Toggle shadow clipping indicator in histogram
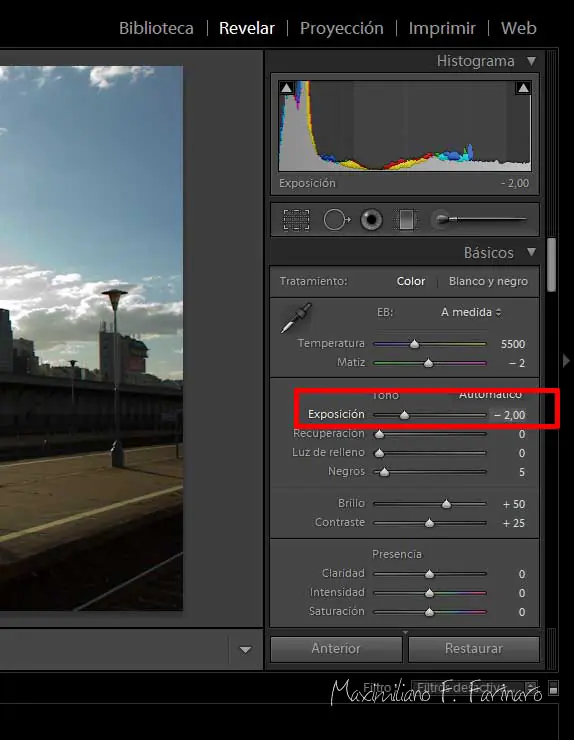Screen dimensions: 574x740 pyautogui.click(x=287, y=87)
